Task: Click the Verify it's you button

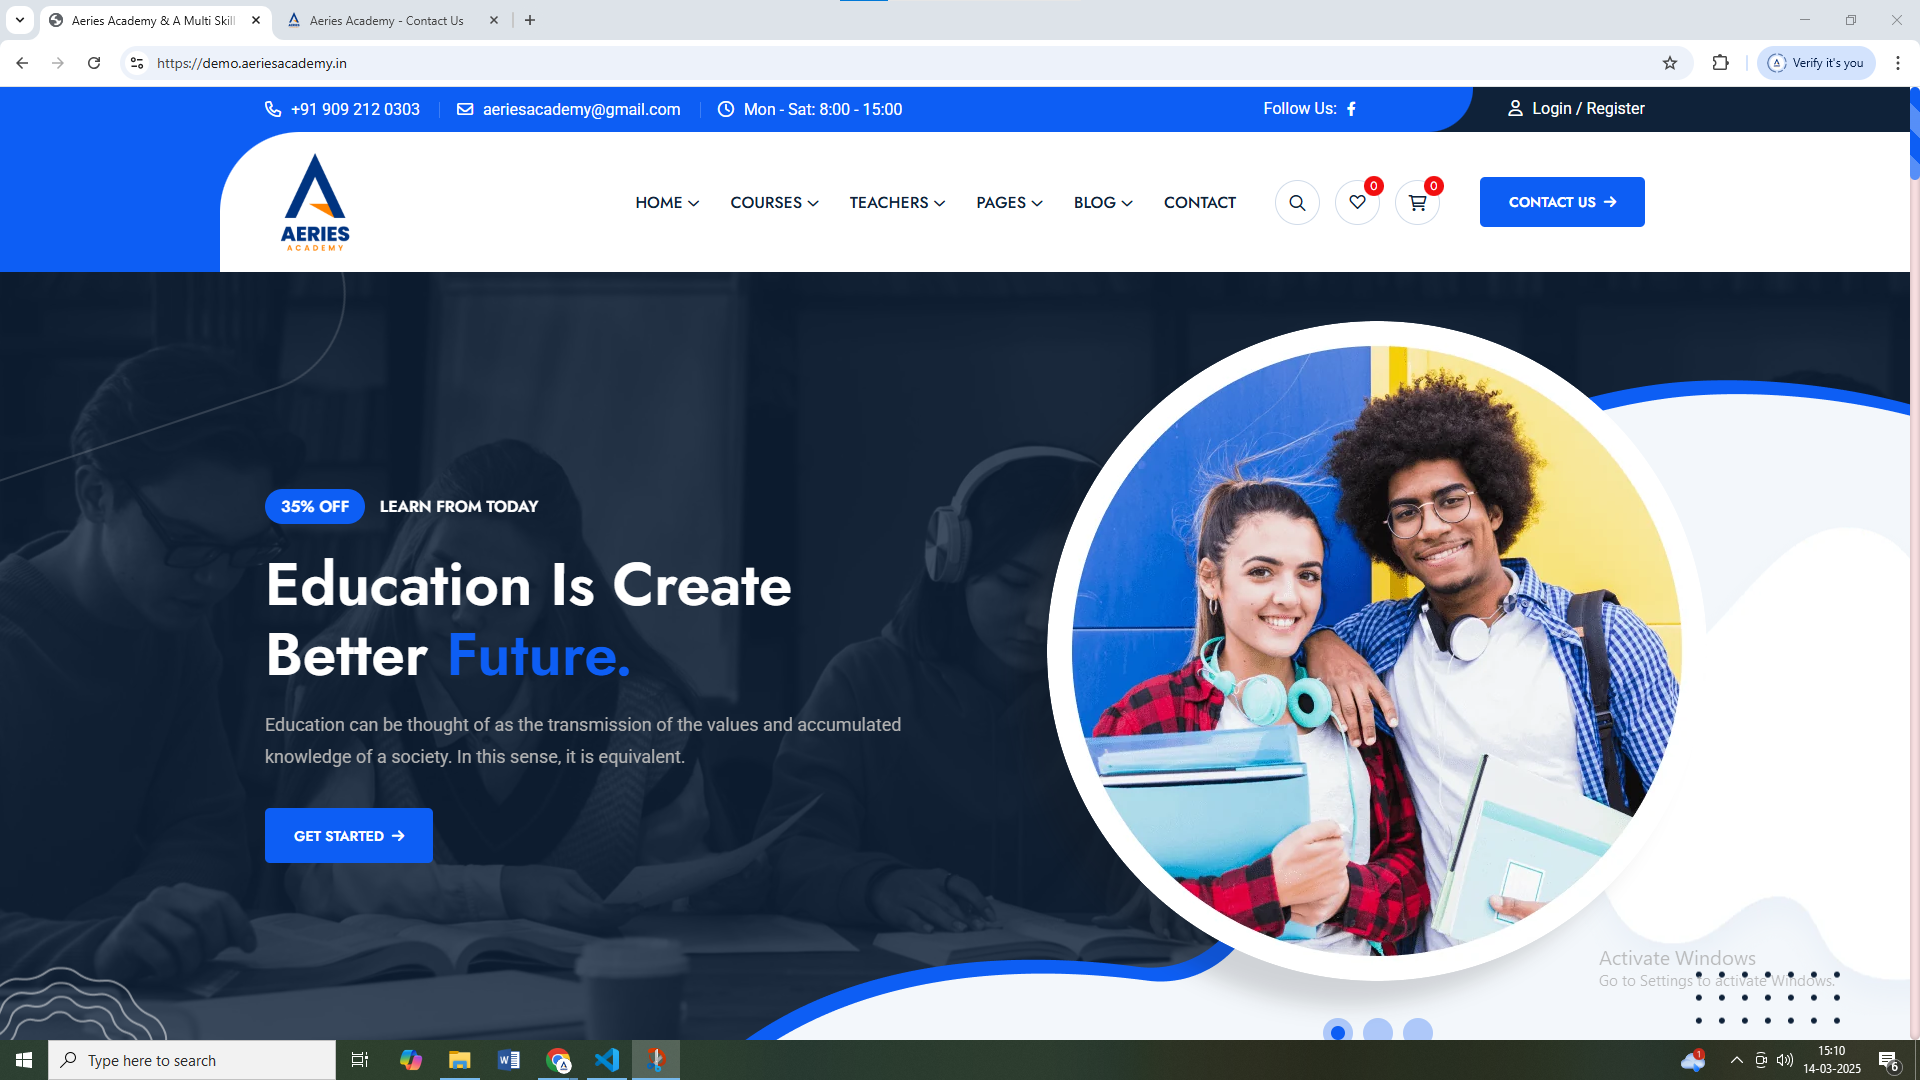Action: [x=1816, y=63]
